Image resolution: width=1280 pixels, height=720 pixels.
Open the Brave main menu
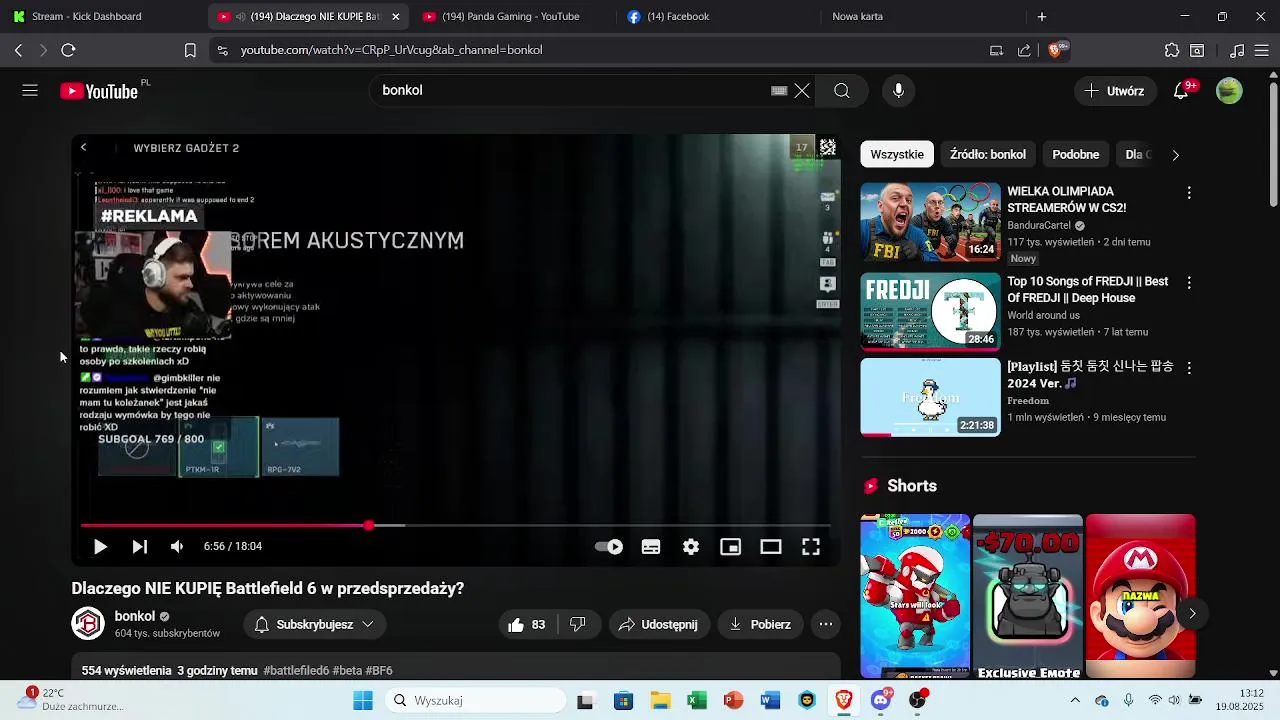[x=1262, y=50]
